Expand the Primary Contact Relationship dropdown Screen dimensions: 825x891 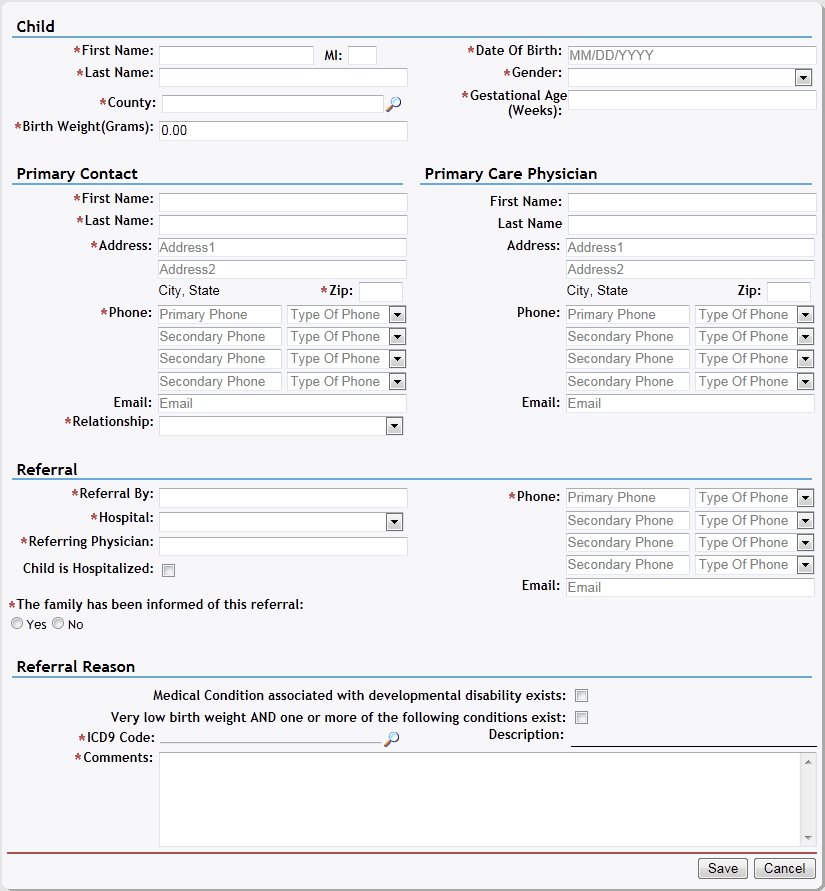tap(394, 426)
